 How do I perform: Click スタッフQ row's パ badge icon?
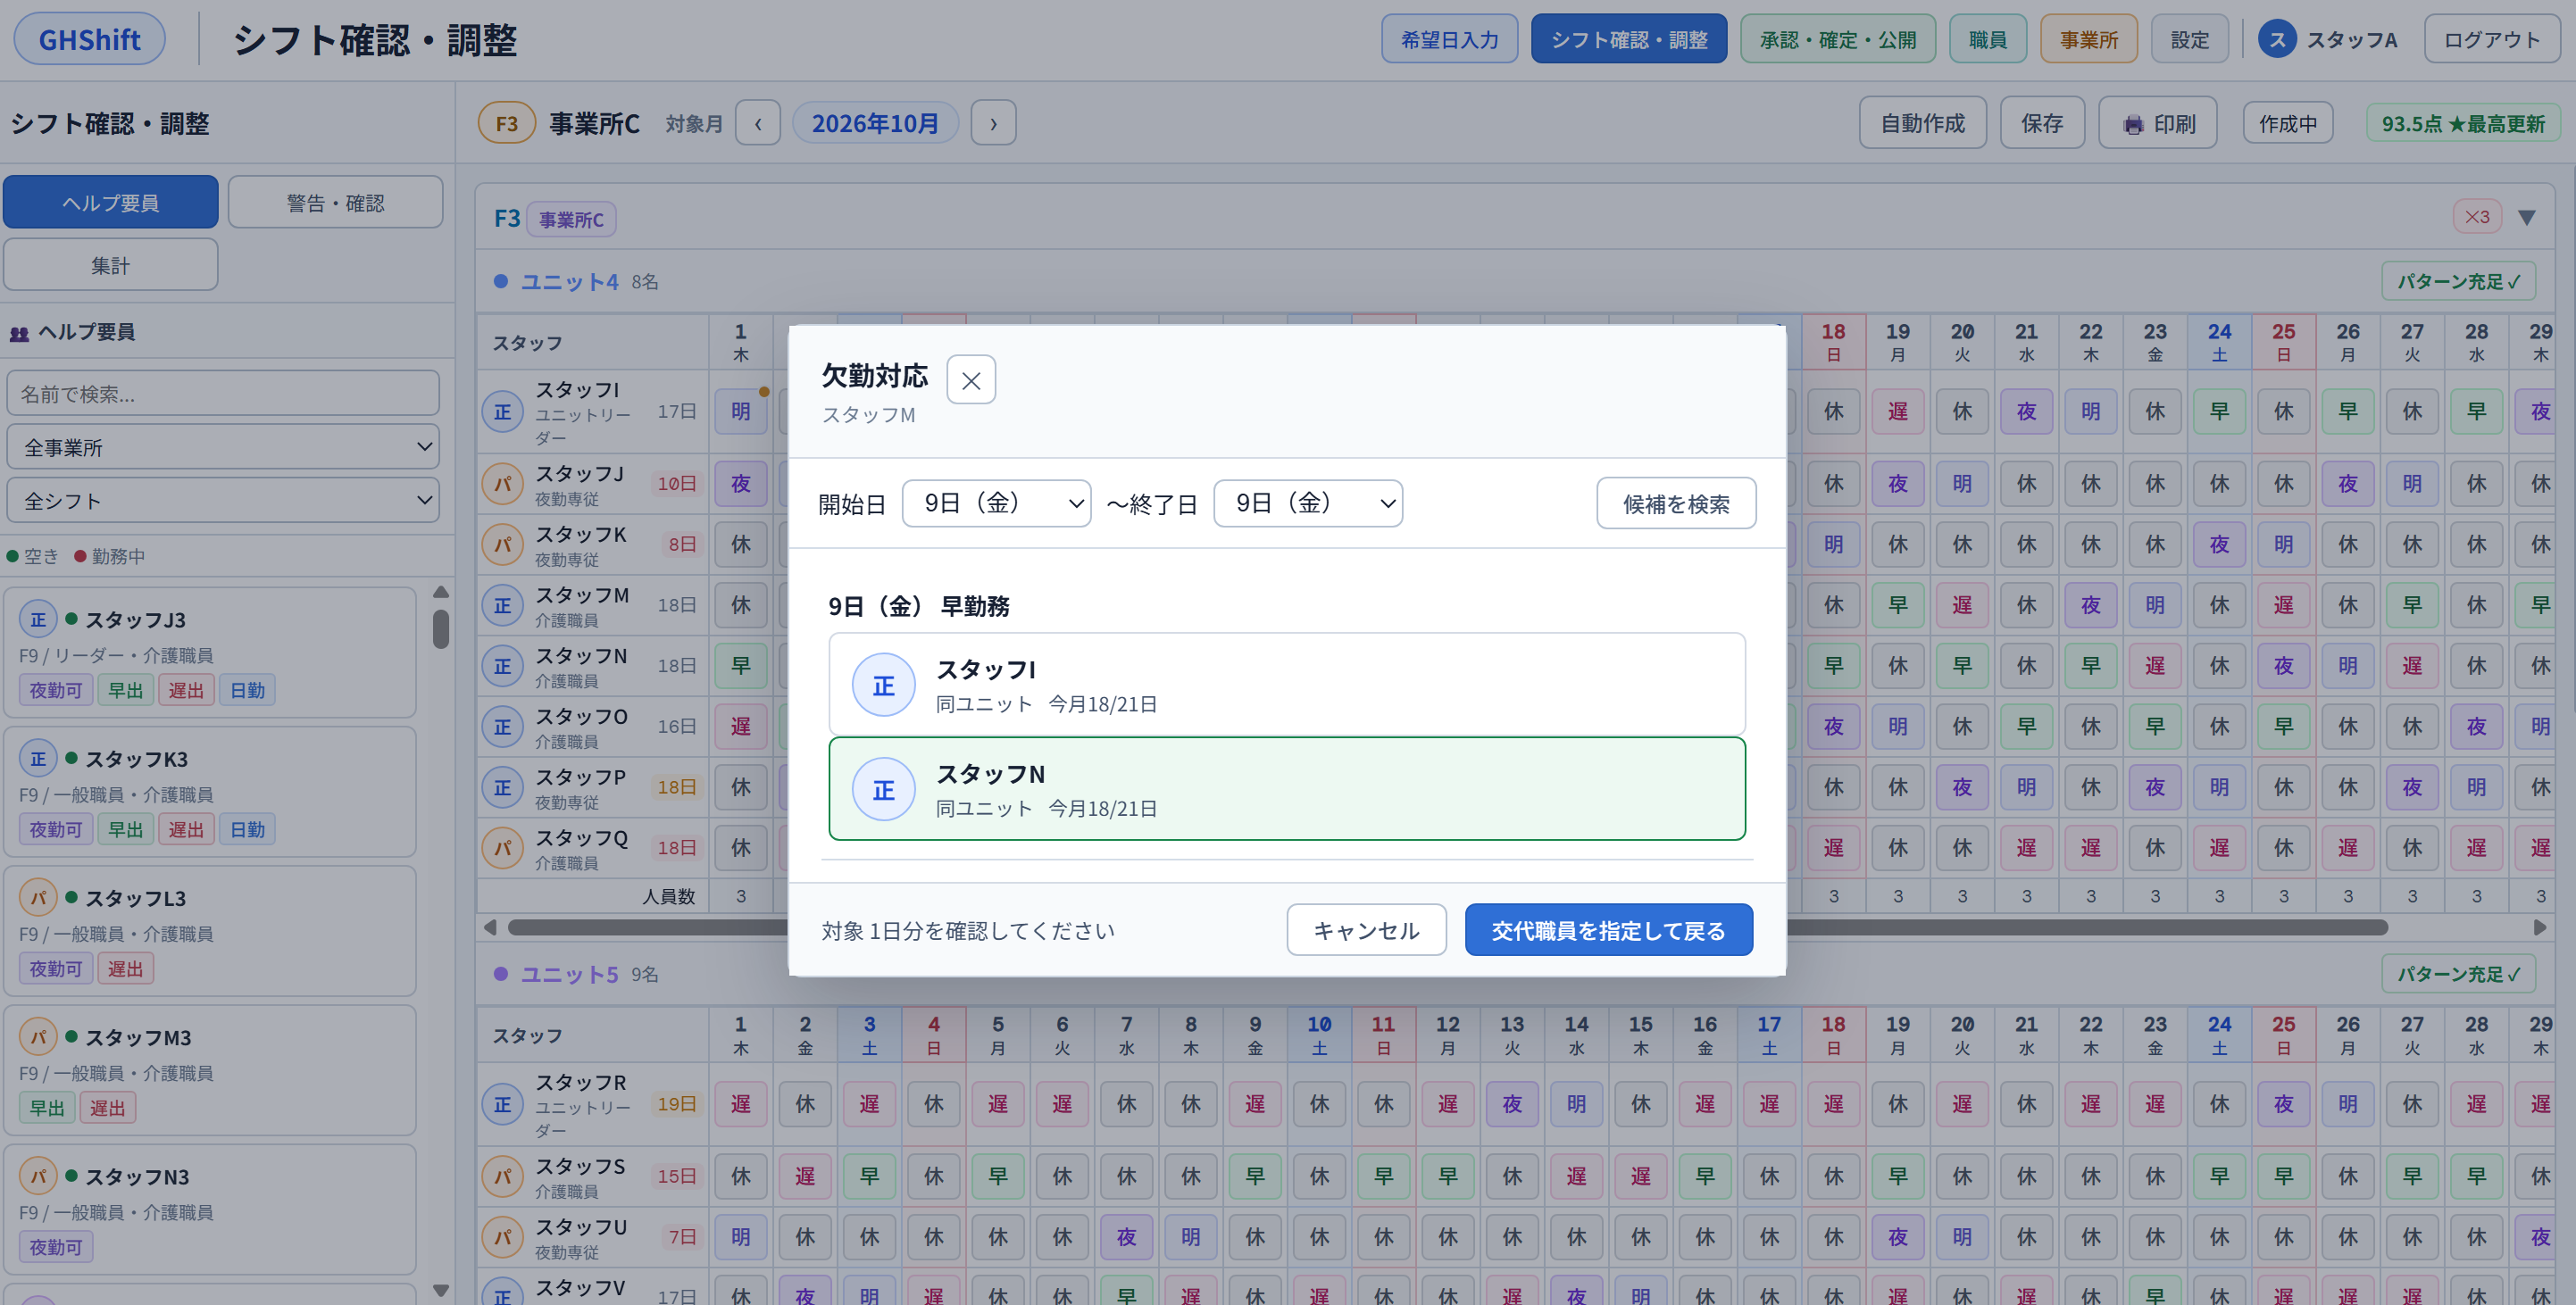point(502,847)
